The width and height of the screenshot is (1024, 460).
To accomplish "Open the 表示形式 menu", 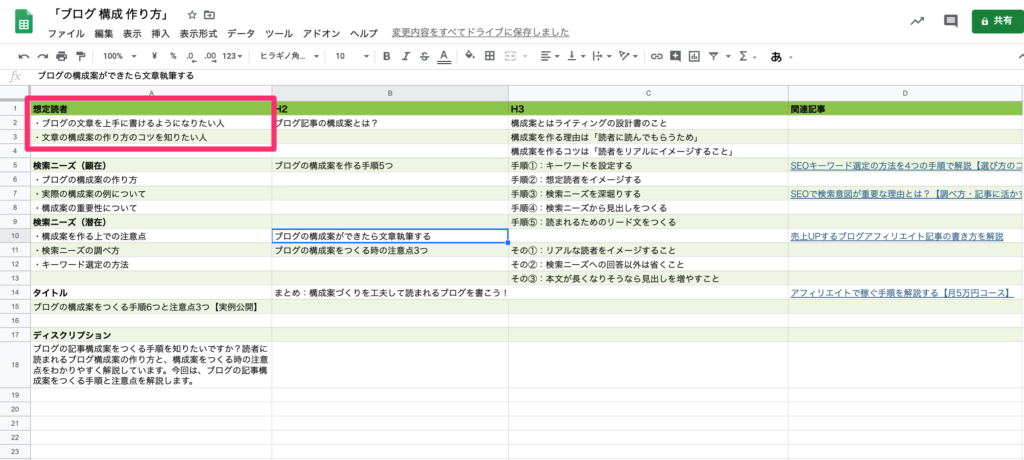I will click(x=199, y=33).
